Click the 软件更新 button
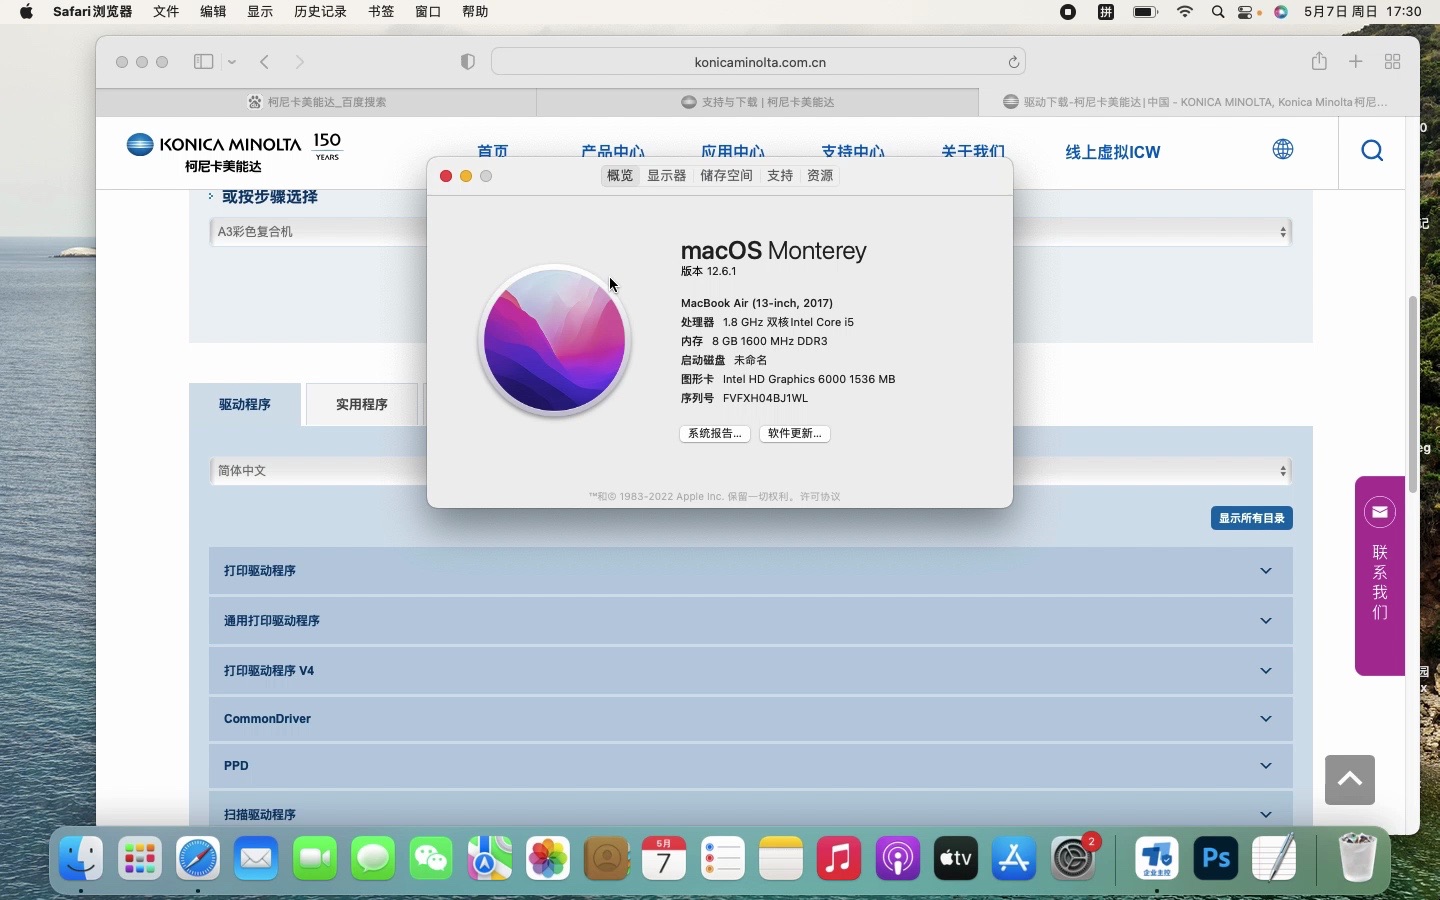 point(795,433)
